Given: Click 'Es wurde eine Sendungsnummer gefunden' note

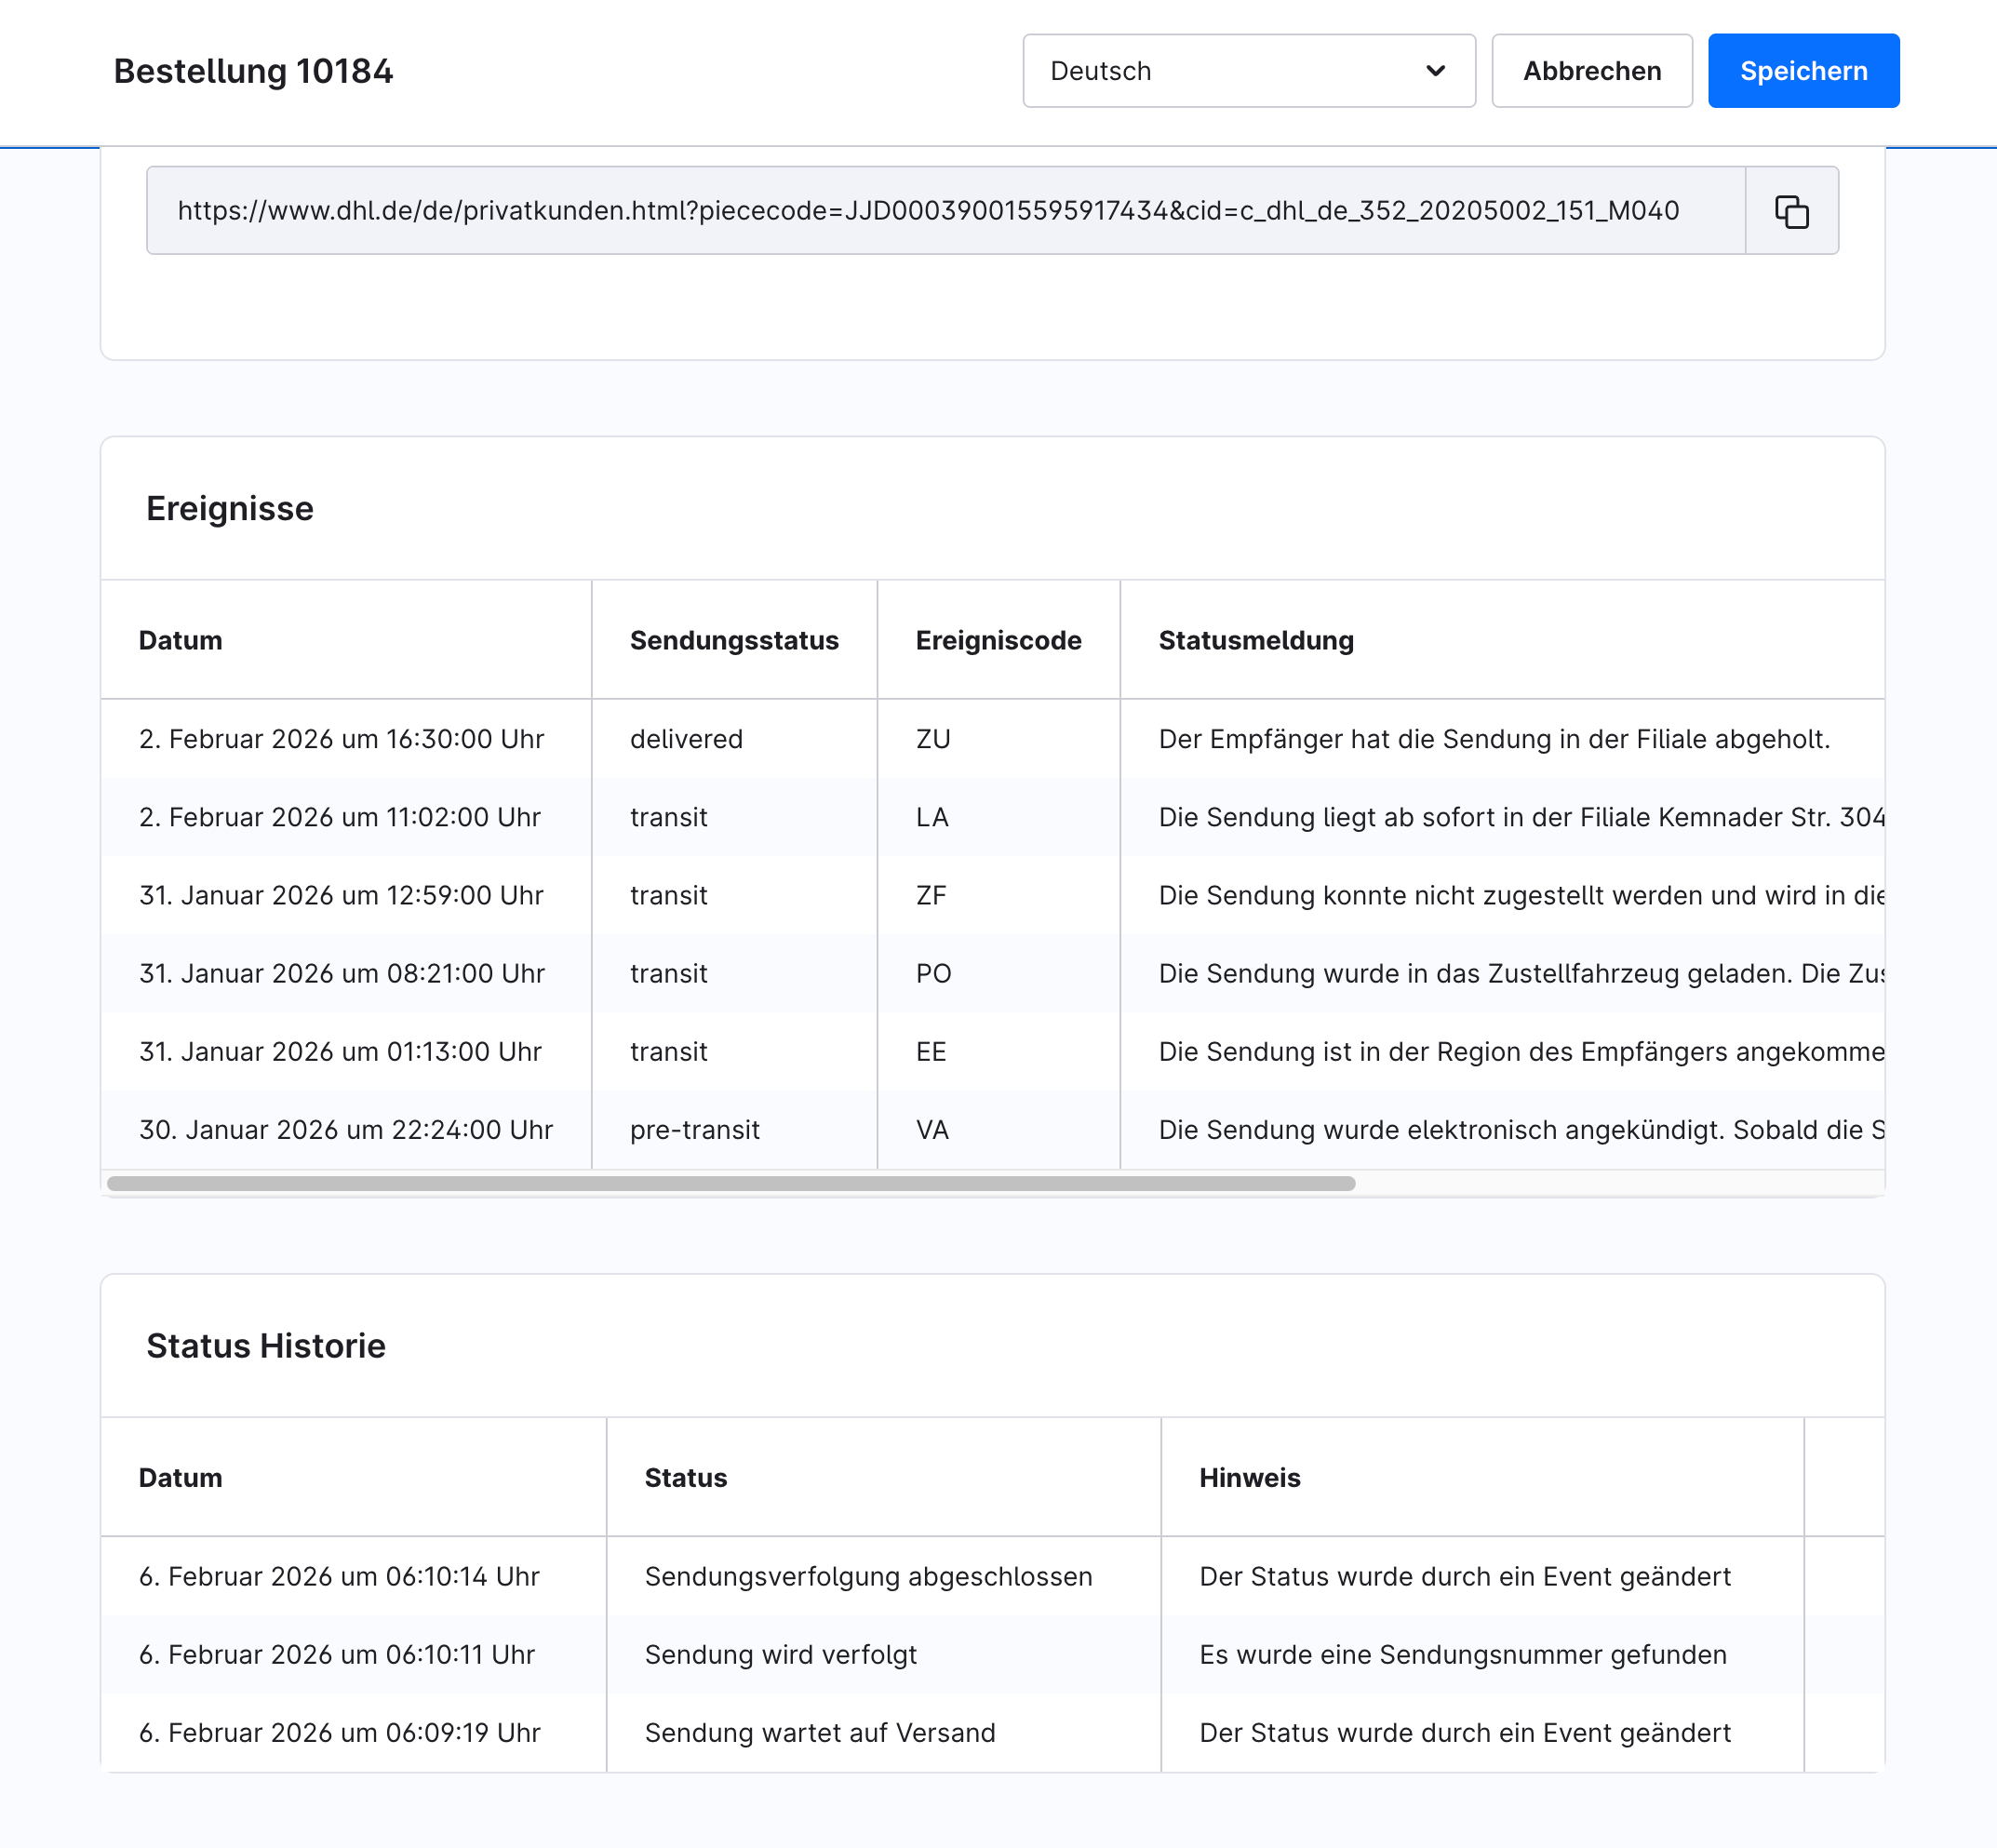Looking at the screenshot, I should click(x=1463, y=1654).
